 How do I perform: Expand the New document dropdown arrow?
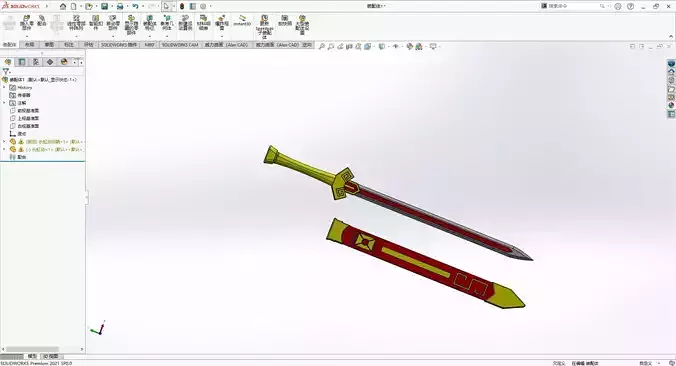[80, 6]
